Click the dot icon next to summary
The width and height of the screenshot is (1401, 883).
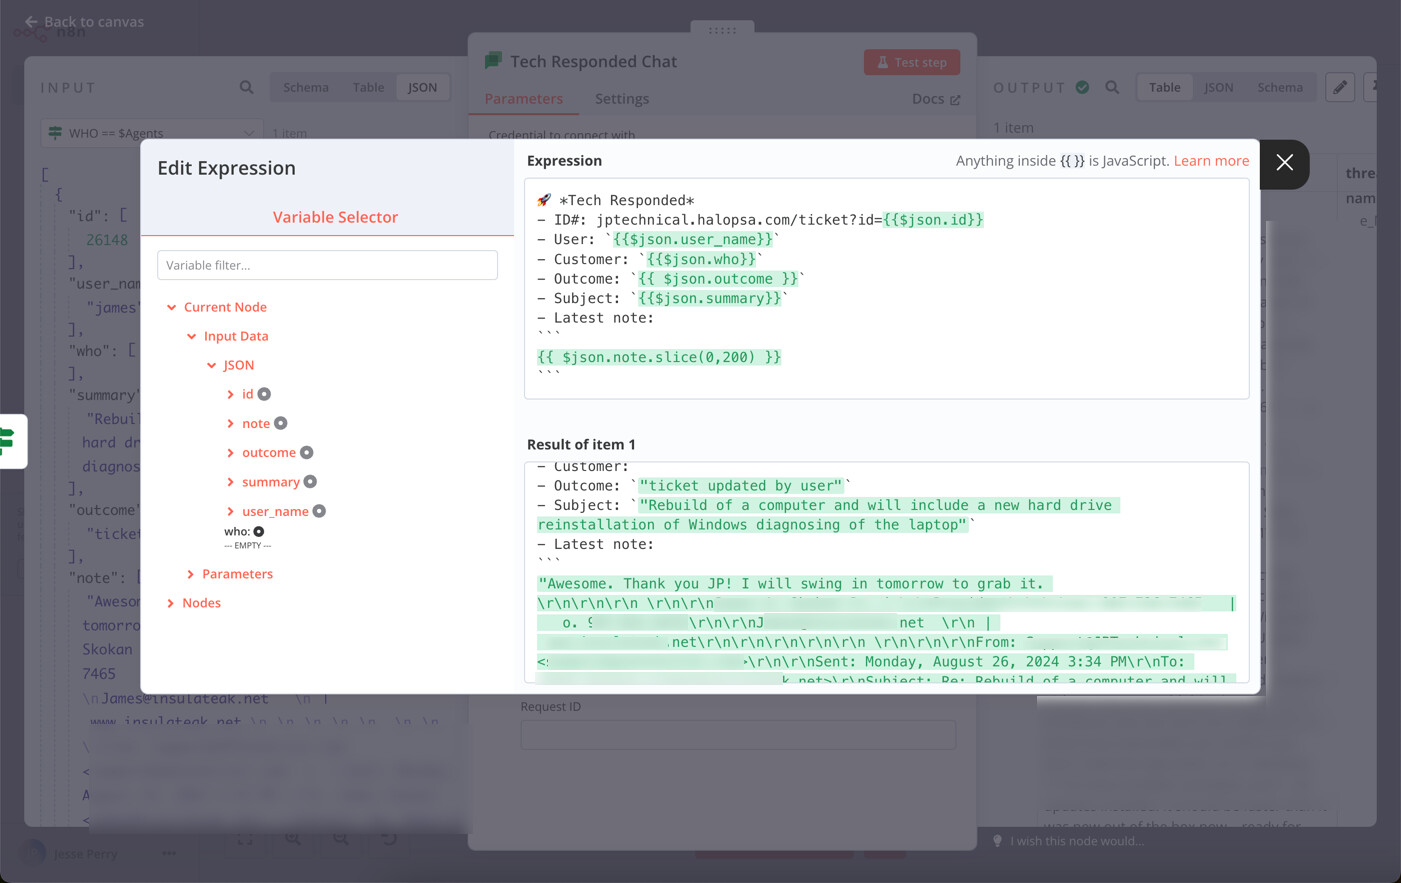tap(310, 482)
